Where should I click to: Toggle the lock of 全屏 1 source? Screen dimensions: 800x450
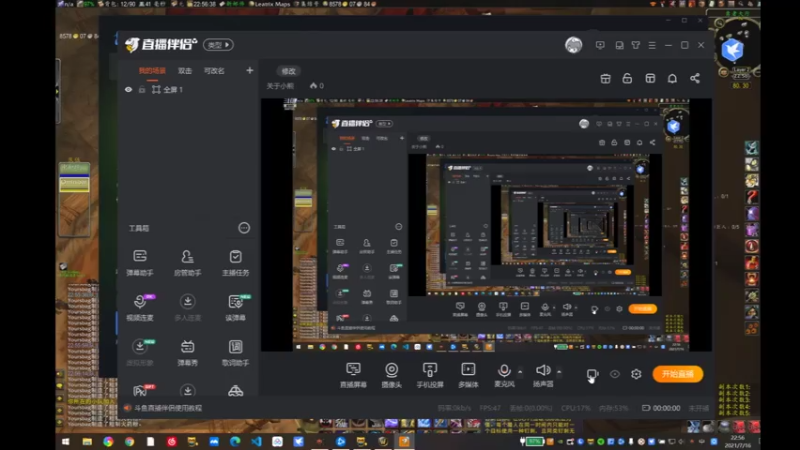coord(142,89)
